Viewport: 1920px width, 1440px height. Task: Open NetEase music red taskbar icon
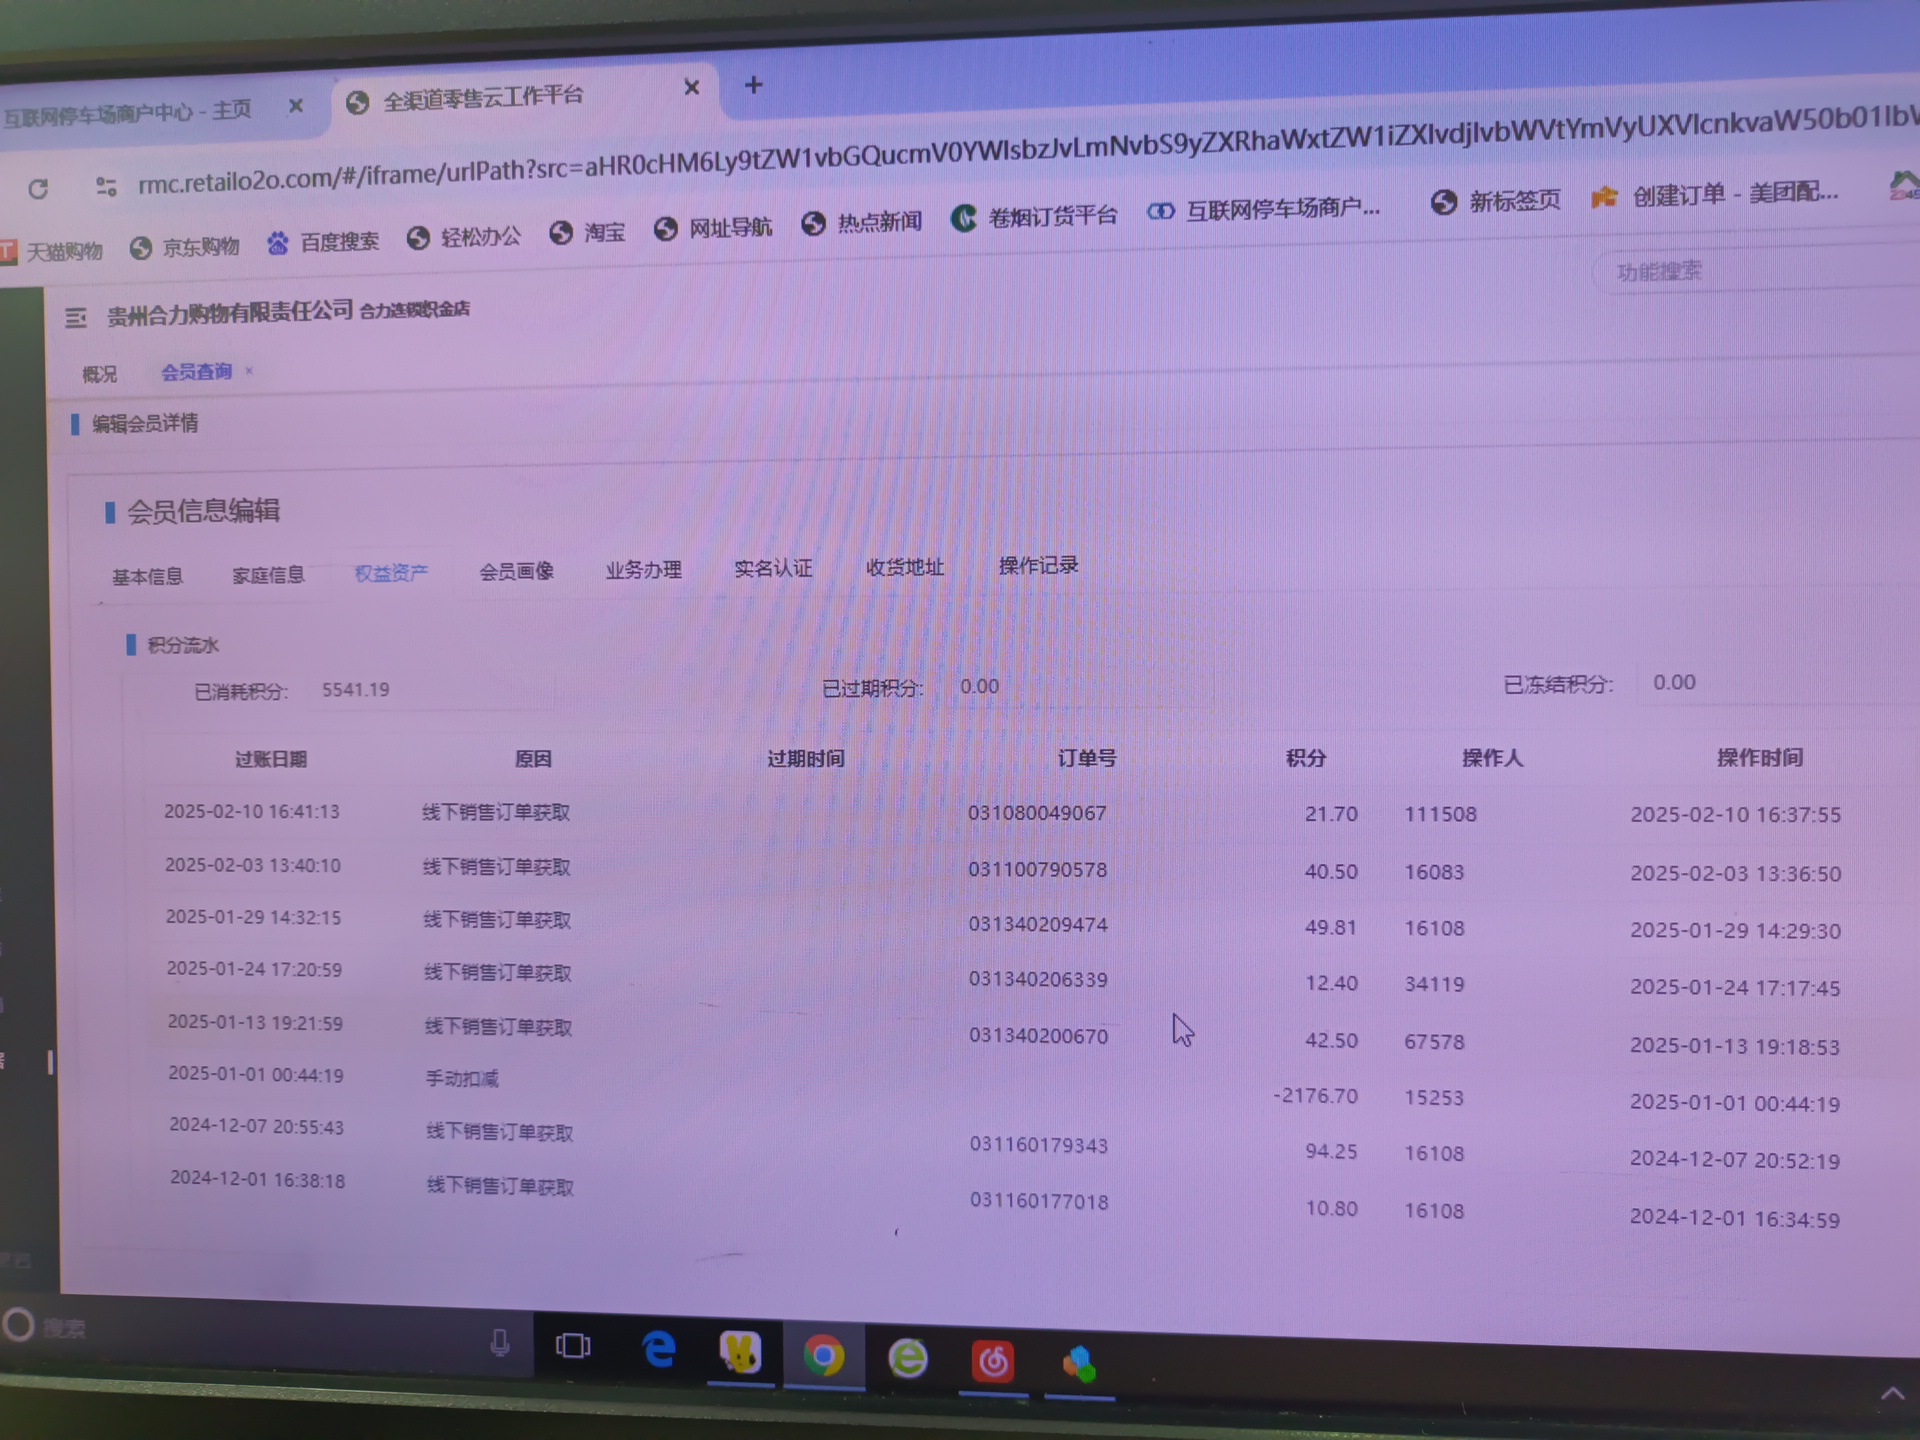coord(993,1362)
